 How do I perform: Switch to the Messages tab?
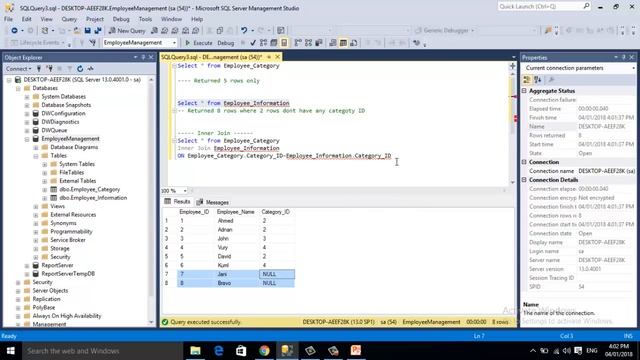[x=213, y=202]
